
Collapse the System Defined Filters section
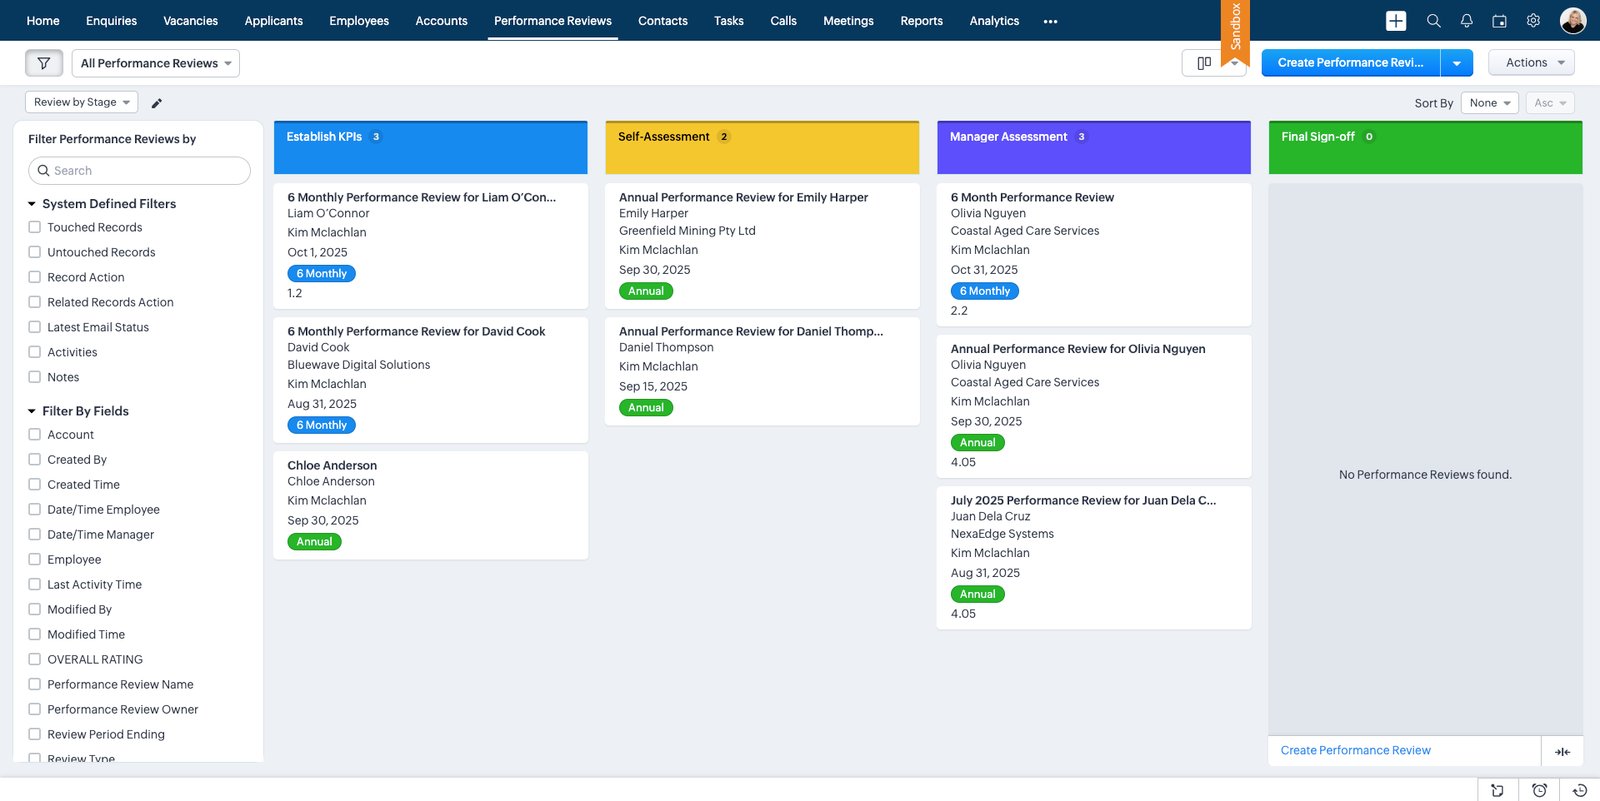click(32, 204)
